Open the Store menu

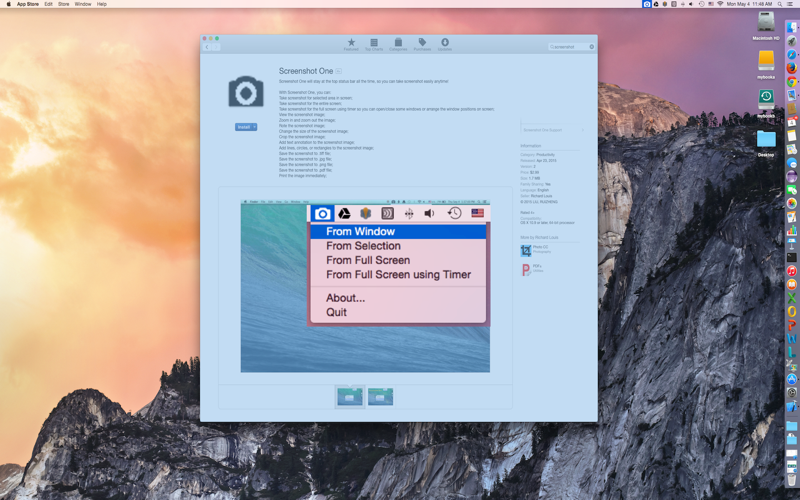pyautogui.click(x=64, y=4)
